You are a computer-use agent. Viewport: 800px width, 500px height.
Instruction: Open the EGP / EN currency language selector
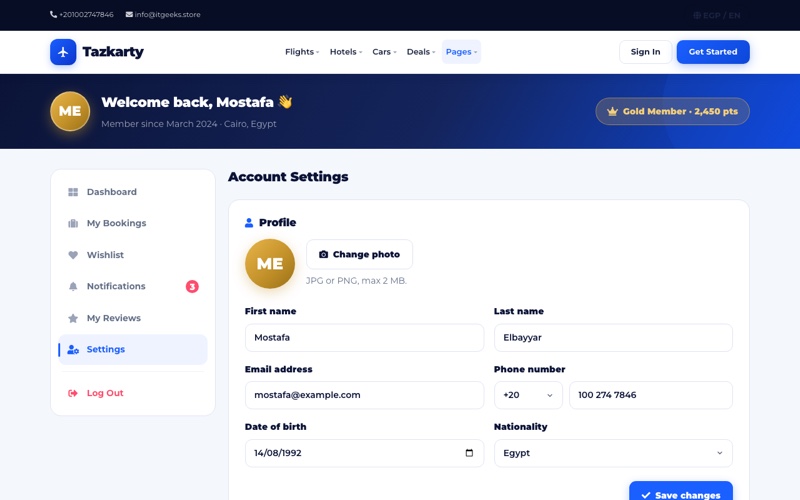[717, 15]
